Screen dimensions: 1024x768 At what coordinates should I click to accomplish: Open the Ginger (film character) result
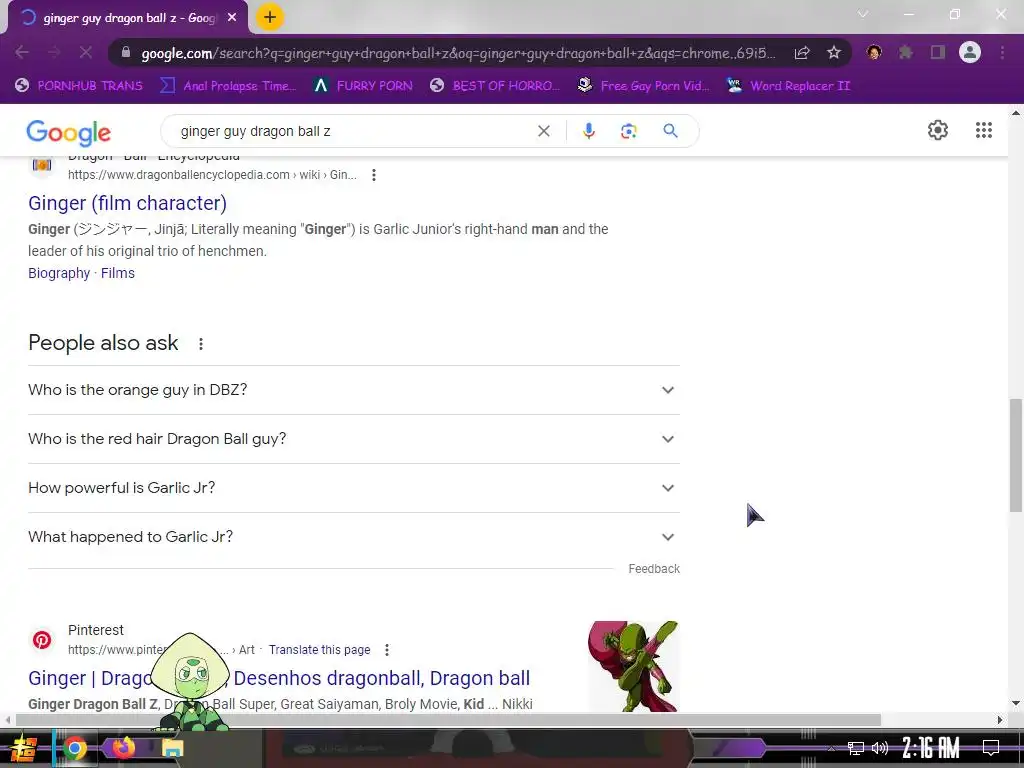127,203
